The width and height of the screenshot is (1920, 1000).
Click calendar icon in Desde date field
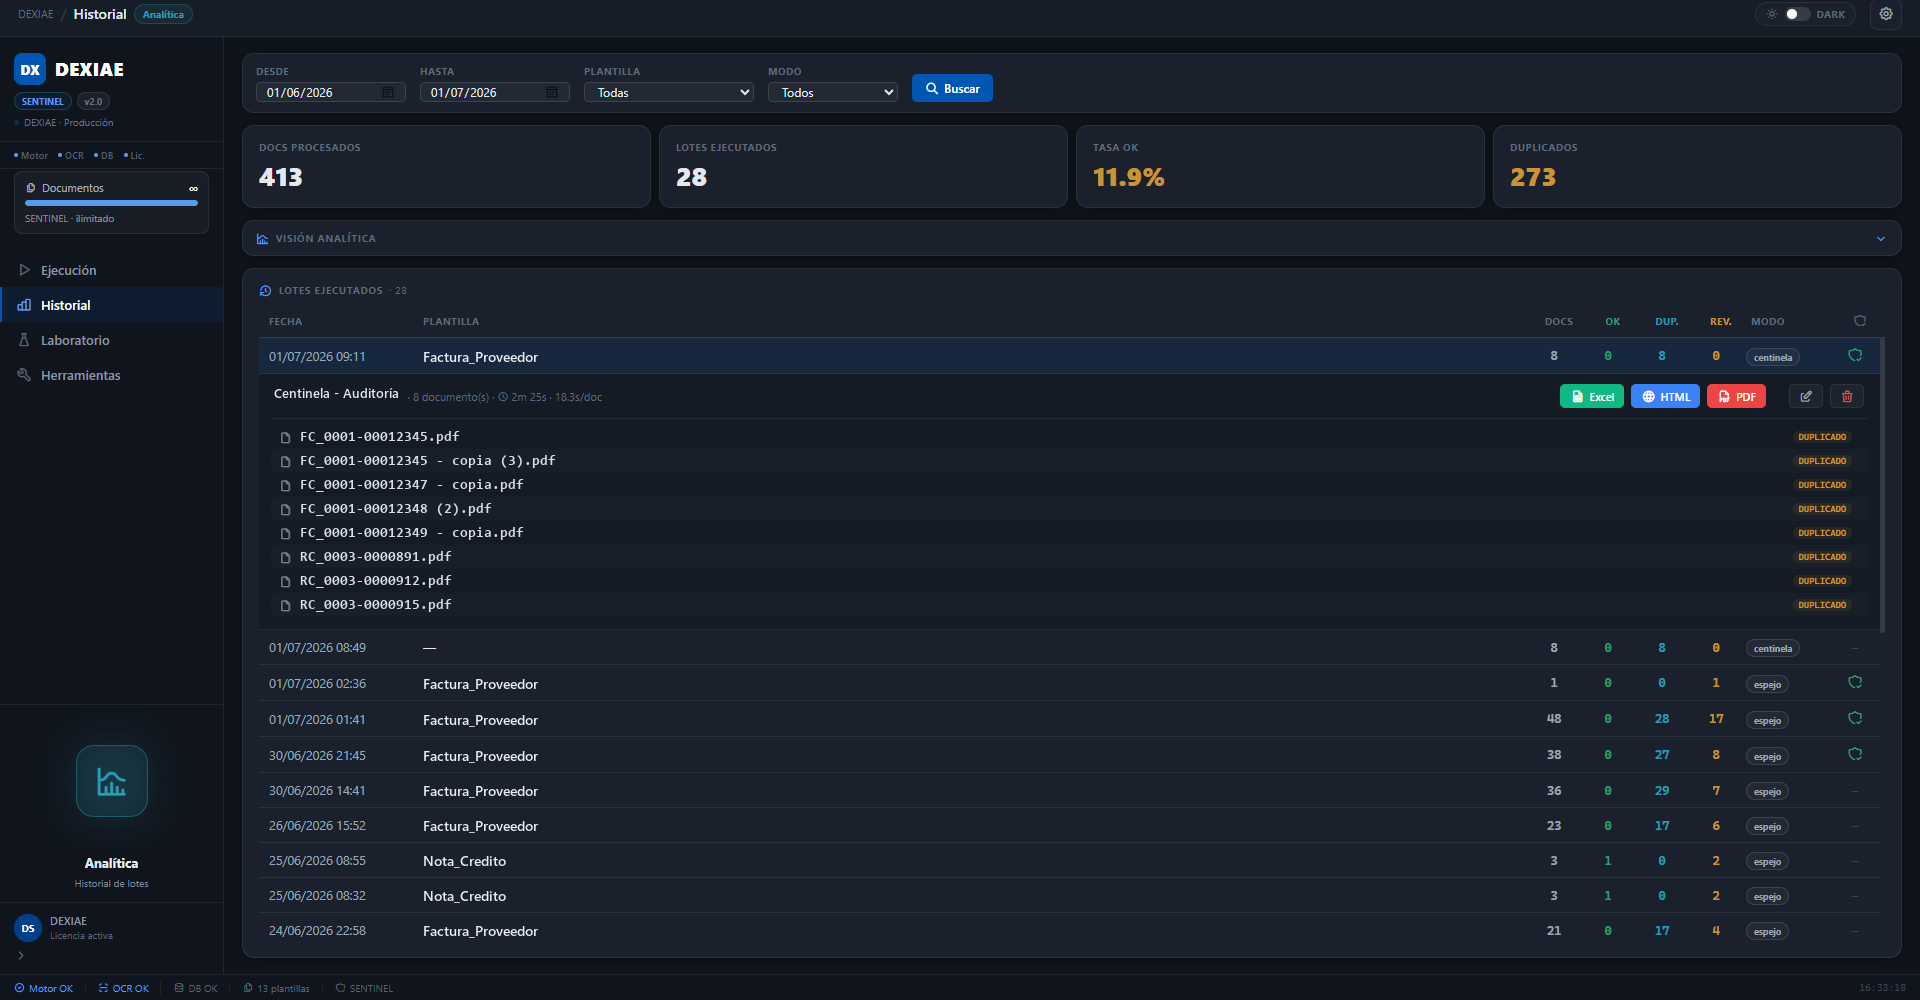point(388,92)
